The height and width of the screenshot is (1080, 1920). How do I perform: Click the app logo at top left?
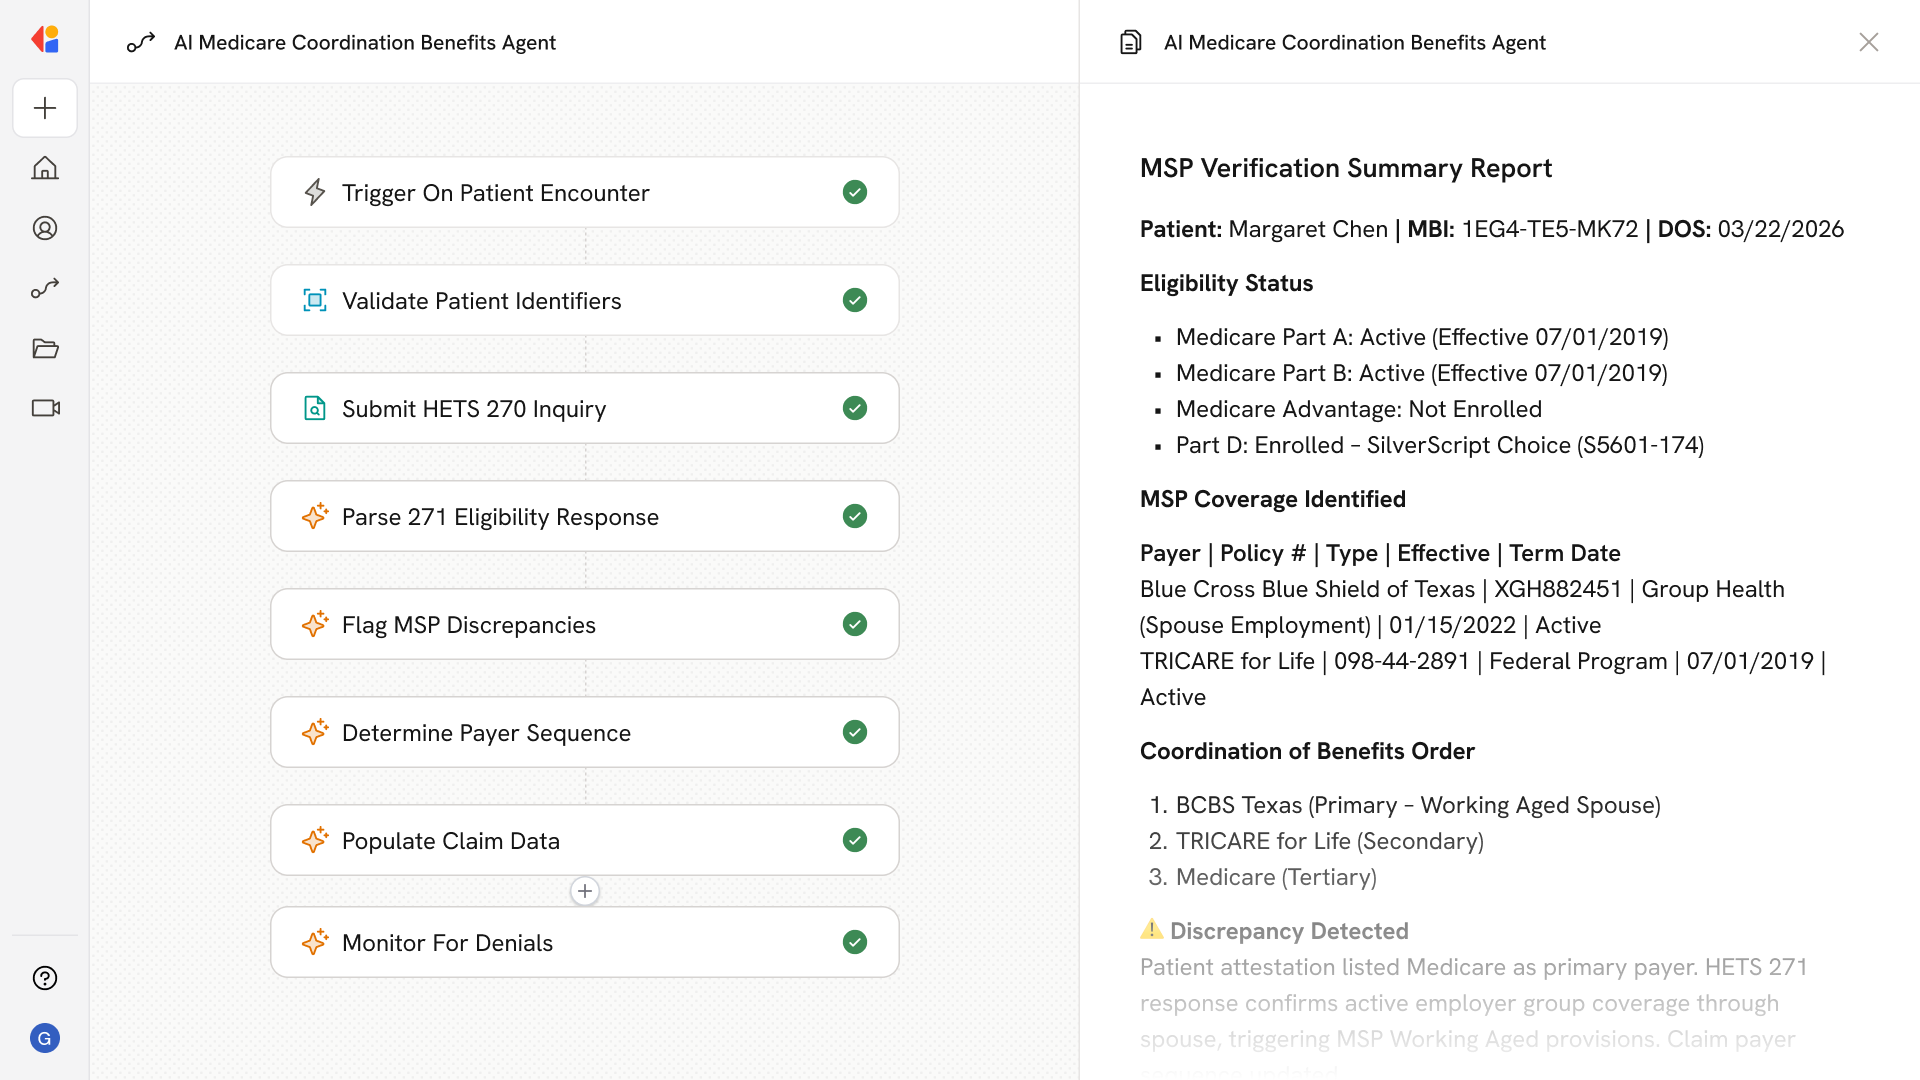[45, 40]
